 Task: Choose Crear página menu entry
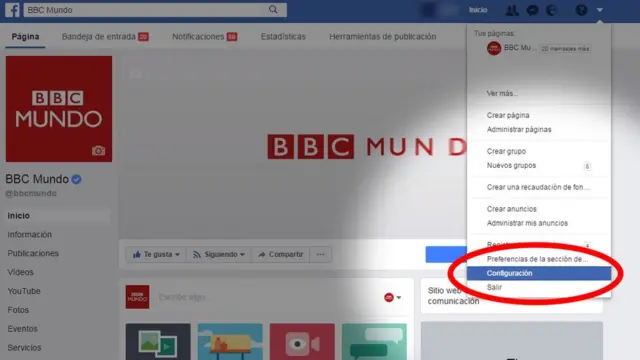coord(508,115)
